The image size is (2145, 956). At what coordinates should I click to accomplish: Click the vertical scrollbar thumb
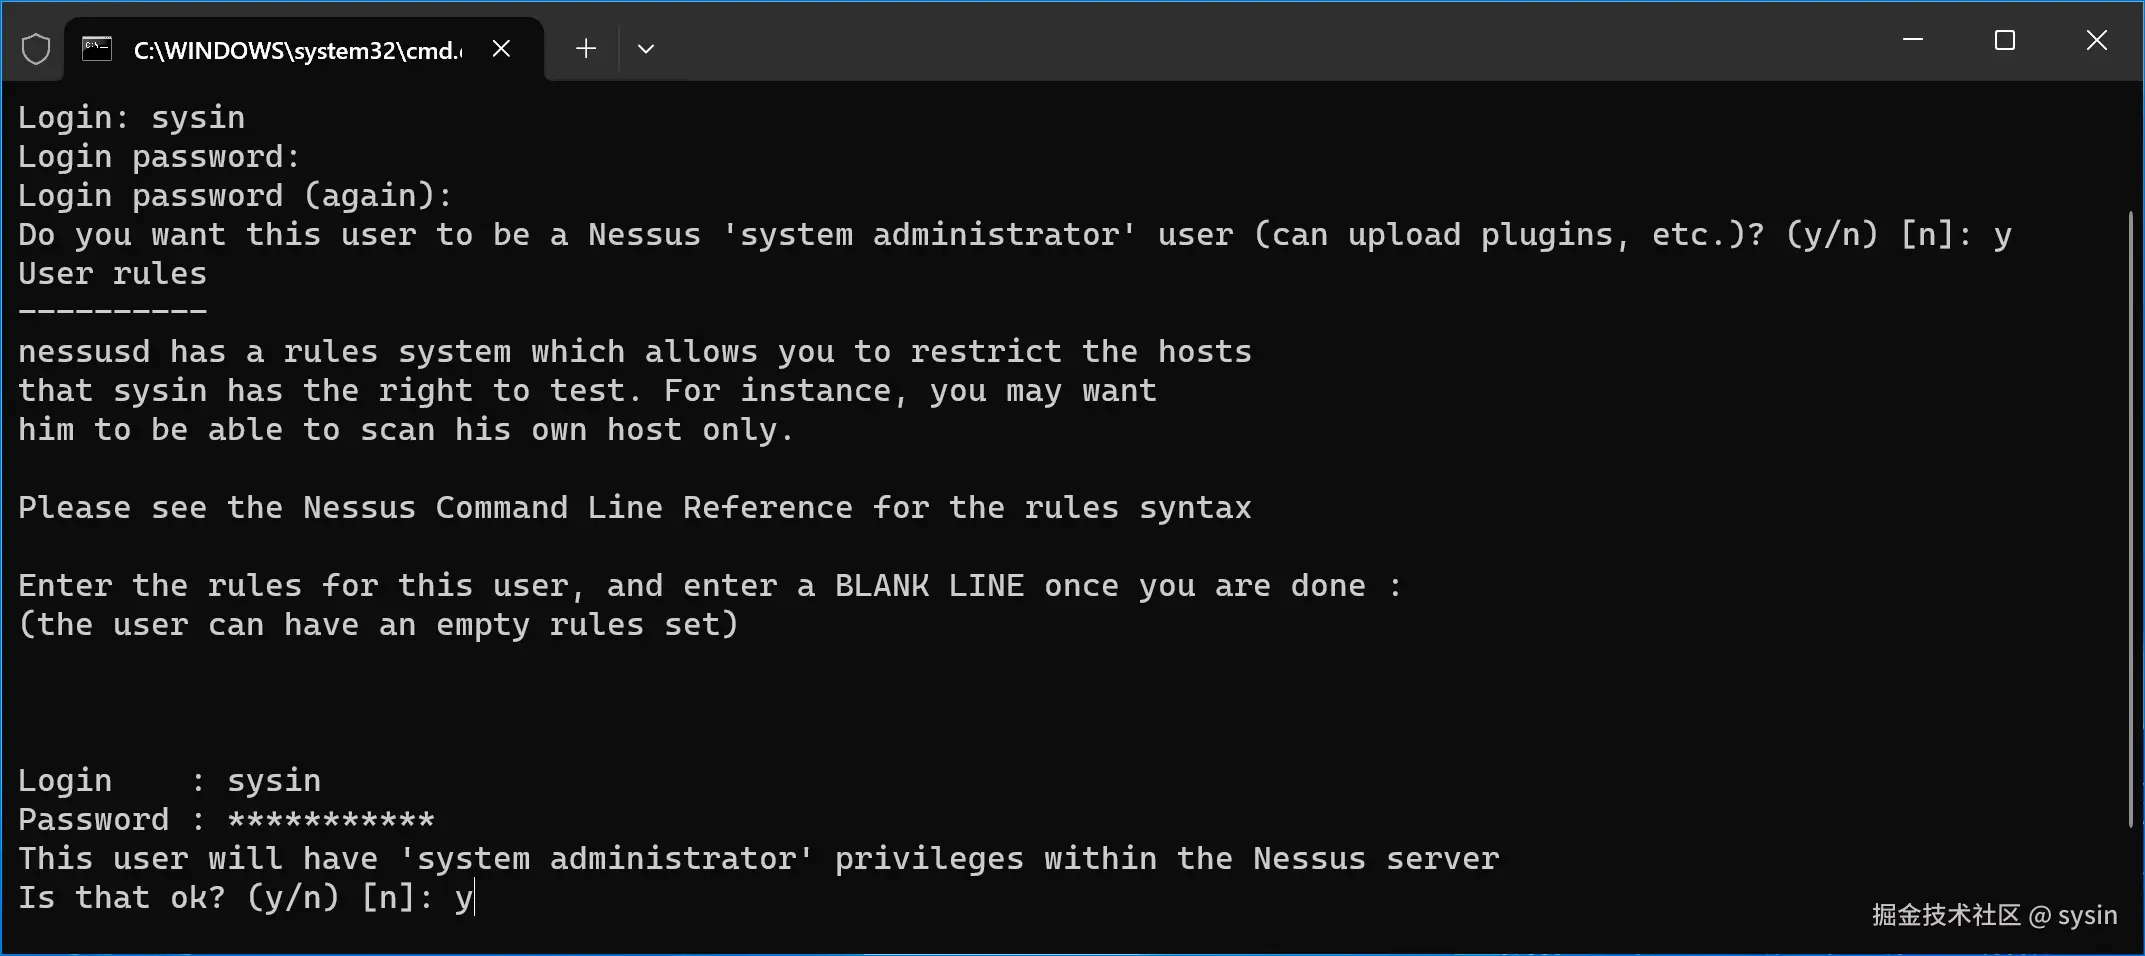coord(2131,518)
